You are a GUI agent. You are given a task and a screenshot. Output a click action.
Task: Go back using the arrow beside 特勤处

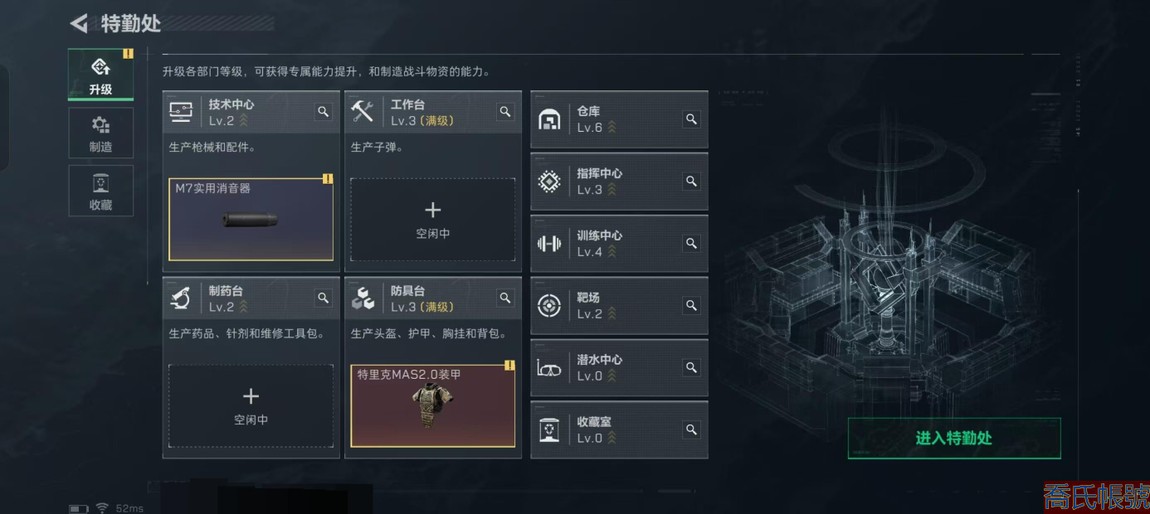click(78, 23)
